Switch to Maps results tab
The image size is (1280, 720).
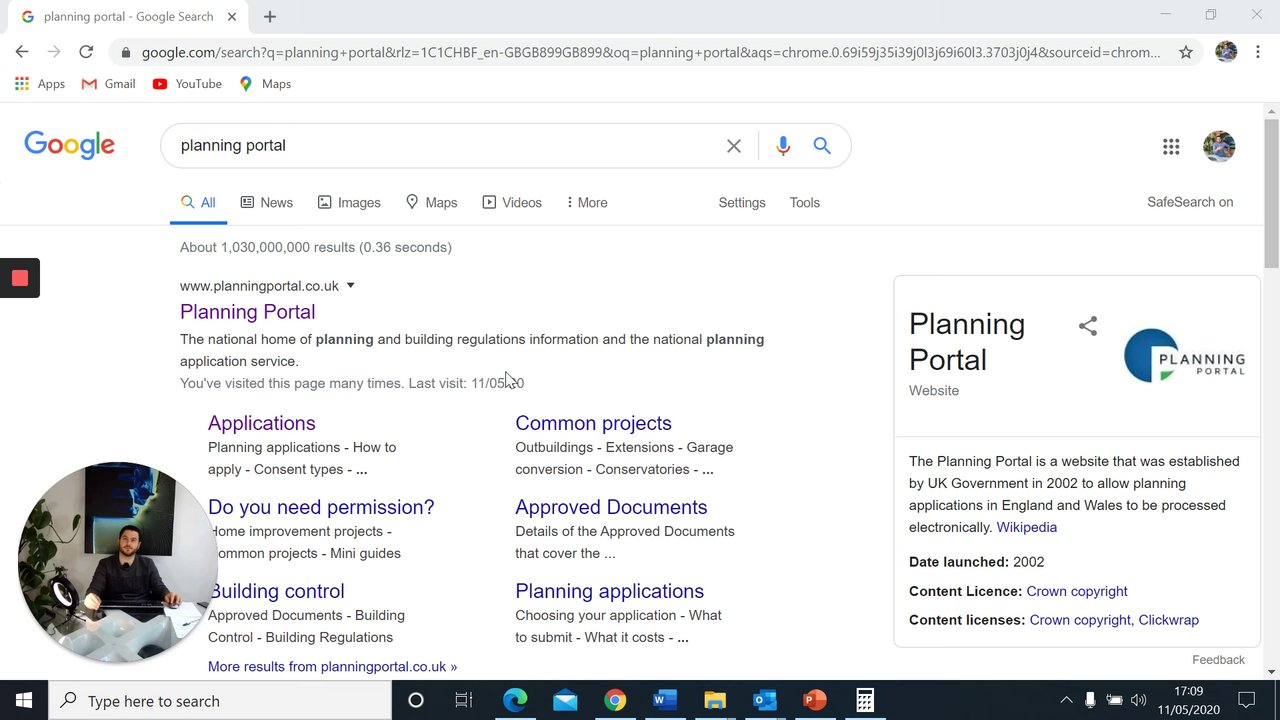tap(431, 203)
